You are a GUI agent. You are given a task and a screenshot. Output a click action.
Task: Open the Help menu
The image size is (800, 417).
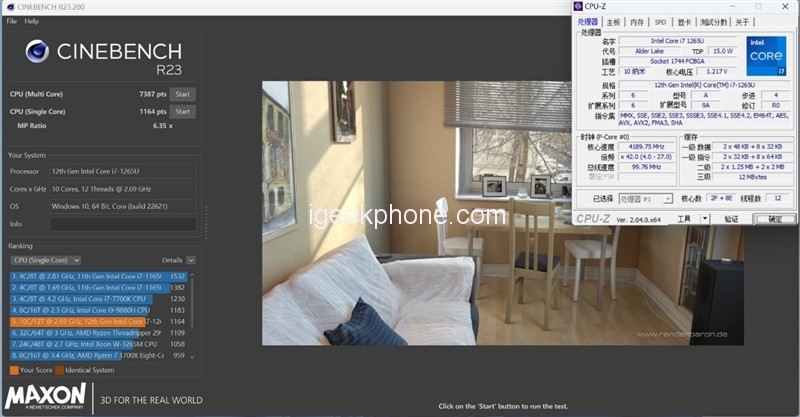coord(32,21)
